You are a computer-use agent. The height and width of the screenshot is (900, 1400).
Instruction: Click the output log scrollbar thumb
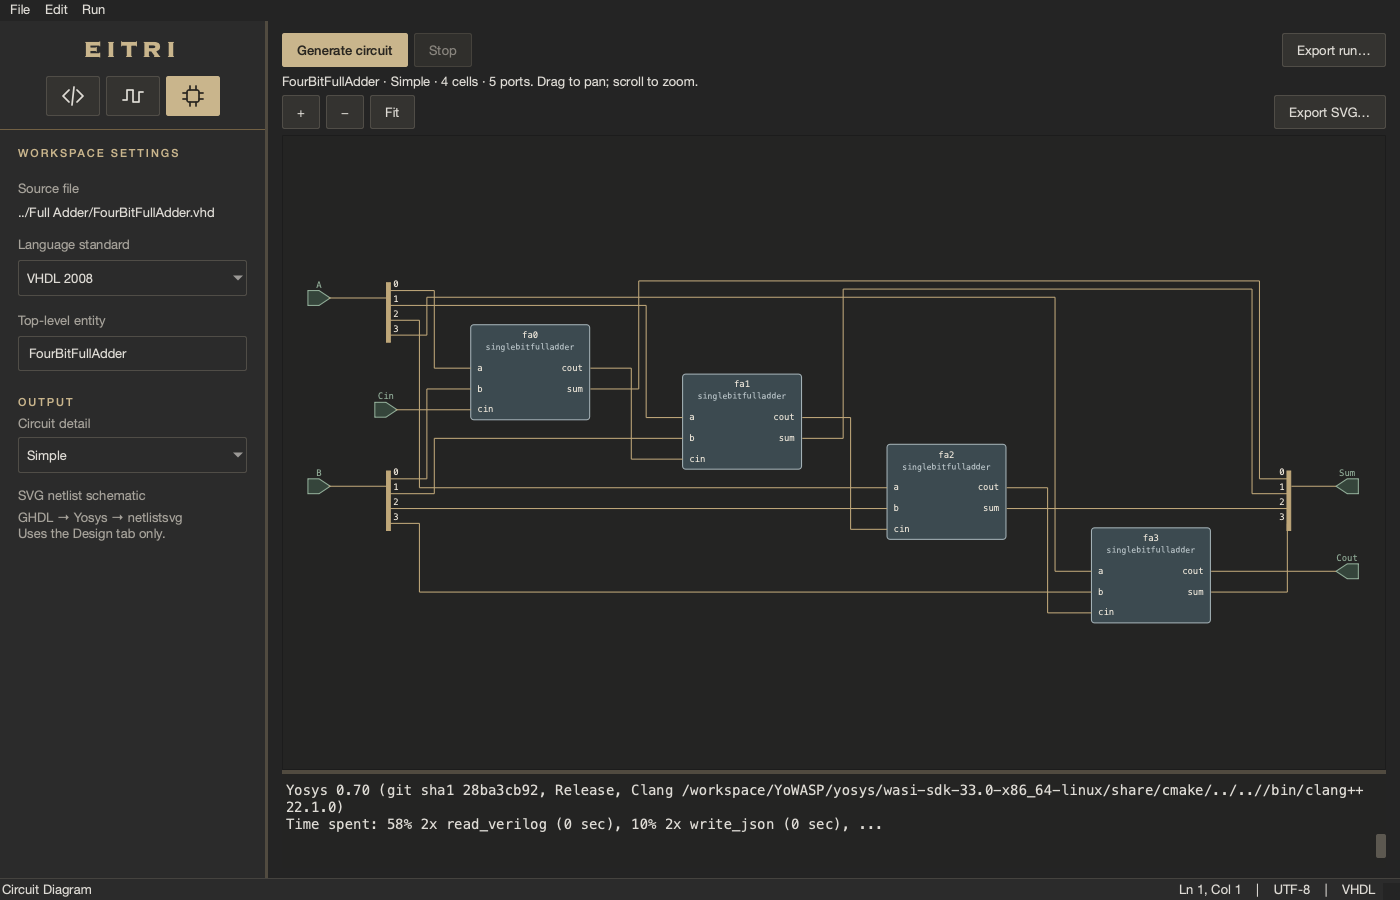1381,846
